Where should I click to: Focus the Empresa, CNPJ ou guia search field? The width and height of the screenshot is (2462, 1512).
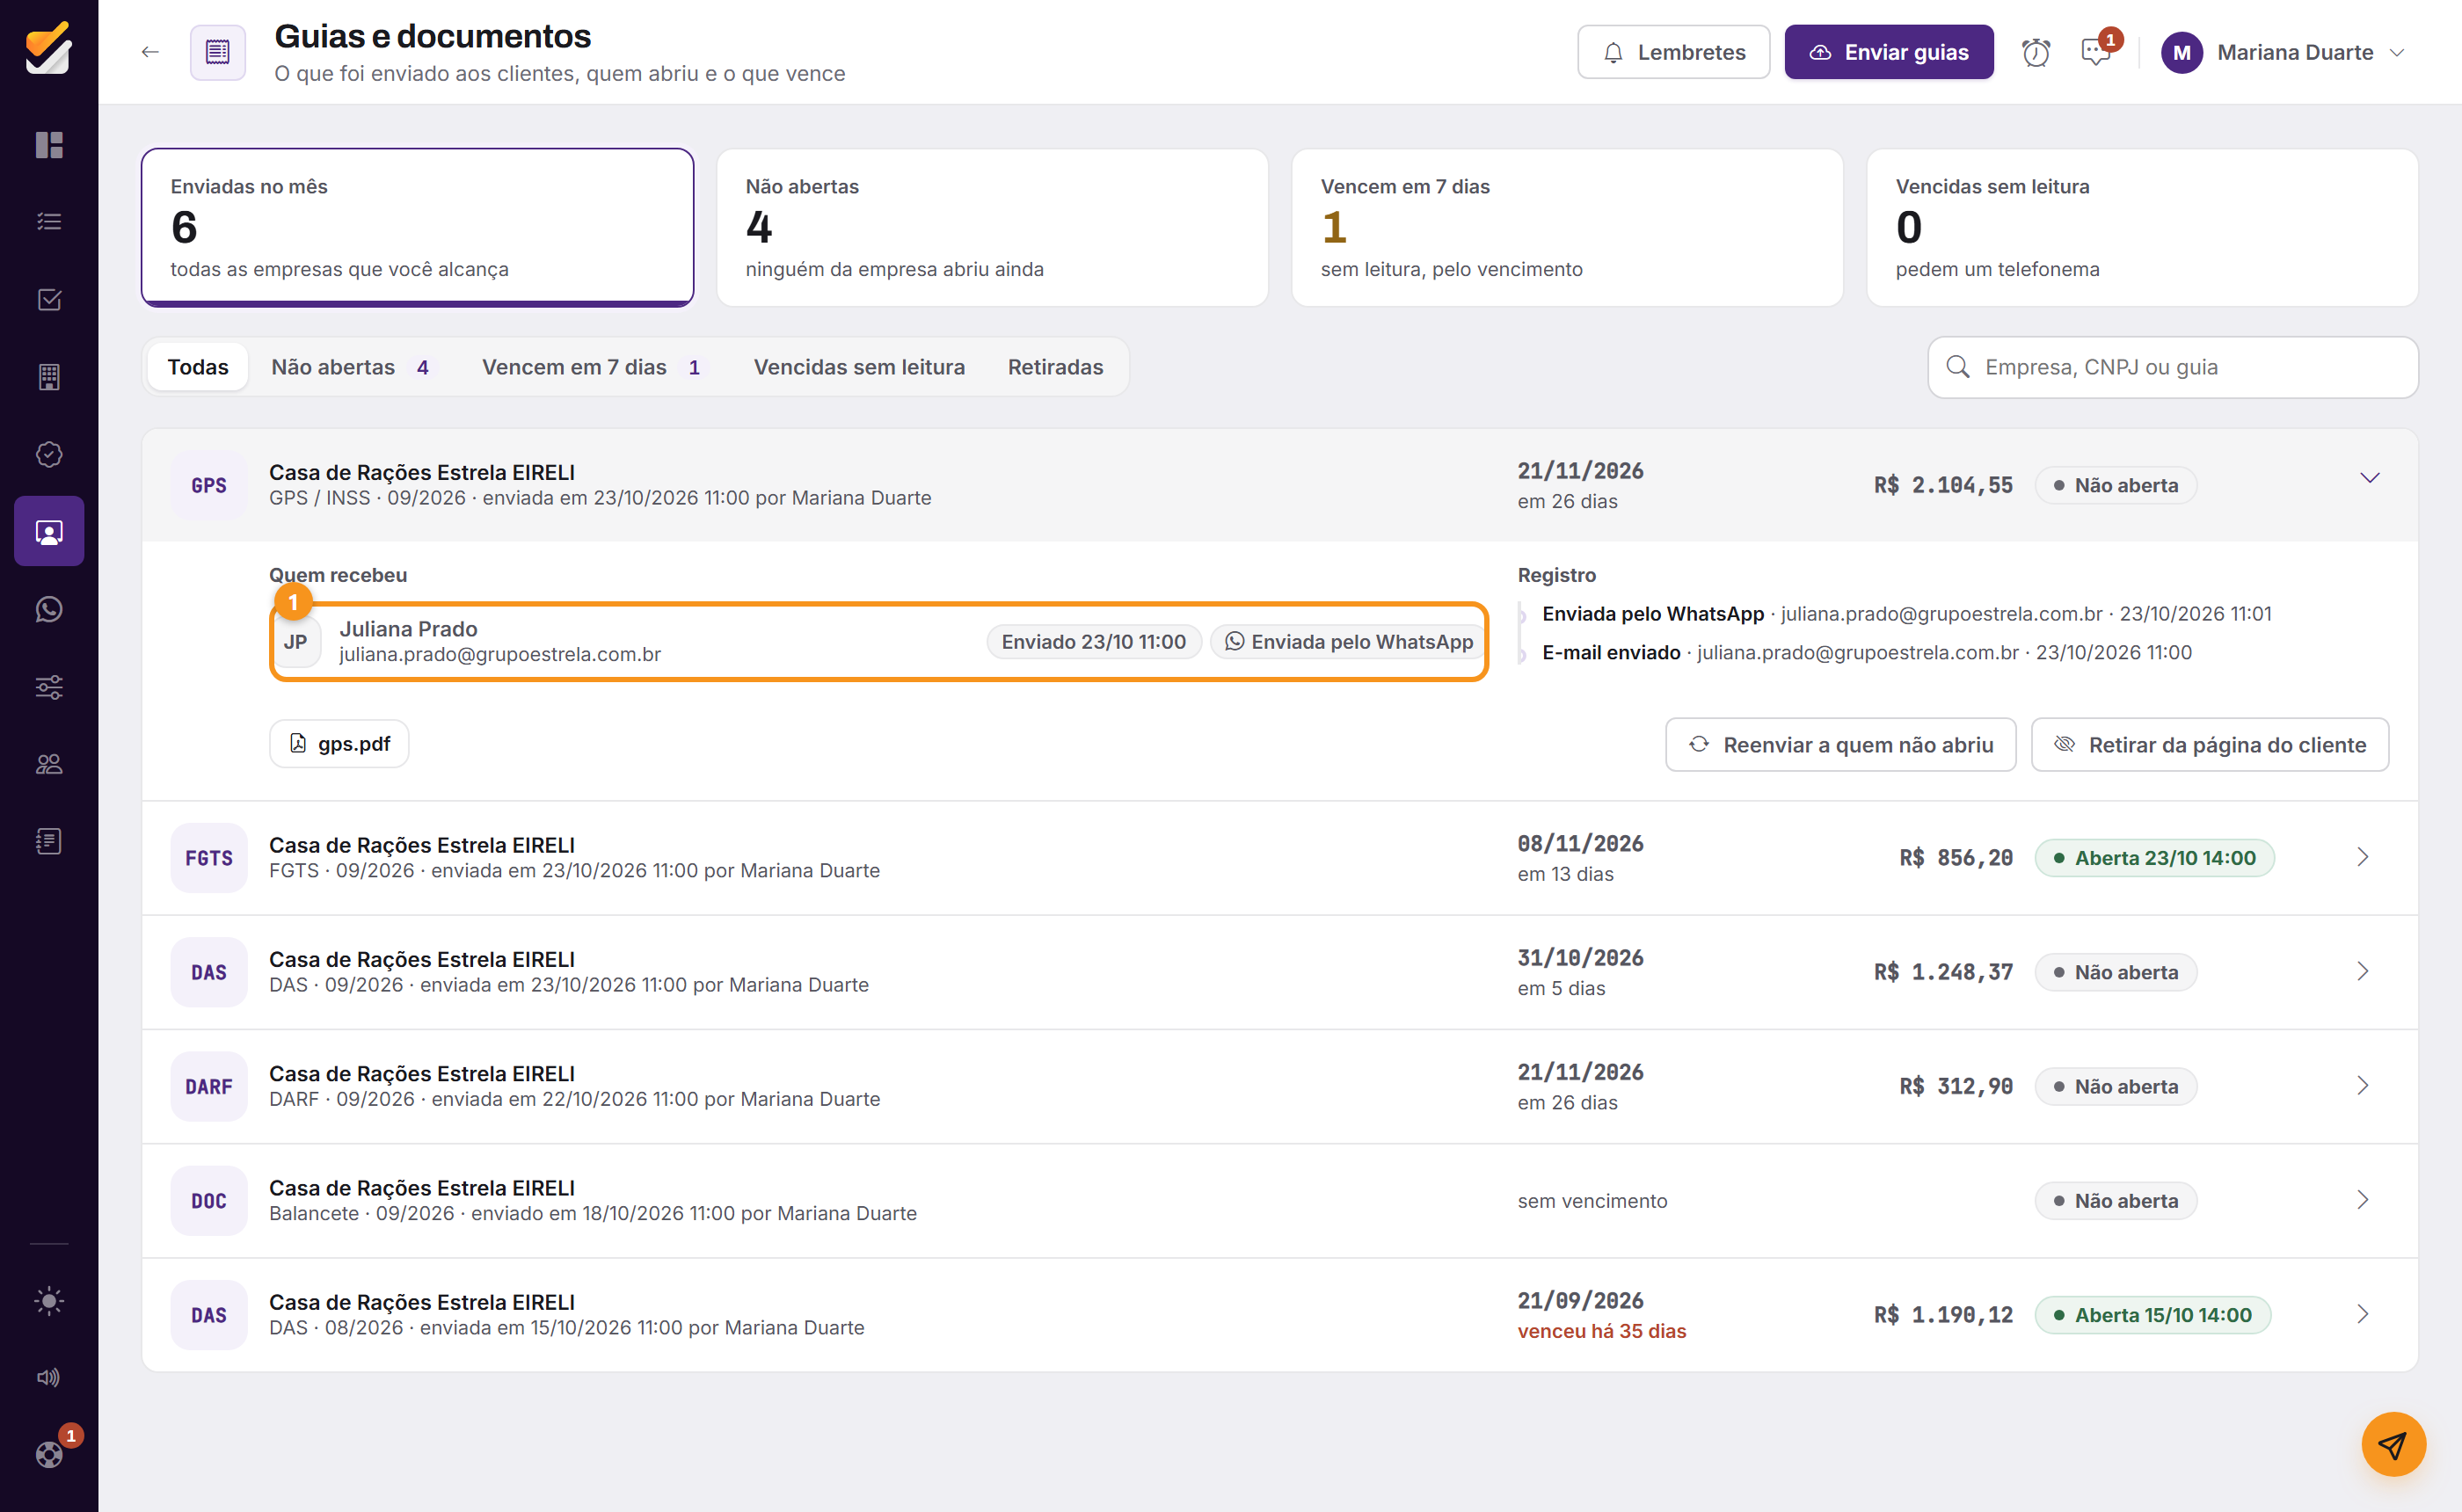click(x=2172, y=367)
